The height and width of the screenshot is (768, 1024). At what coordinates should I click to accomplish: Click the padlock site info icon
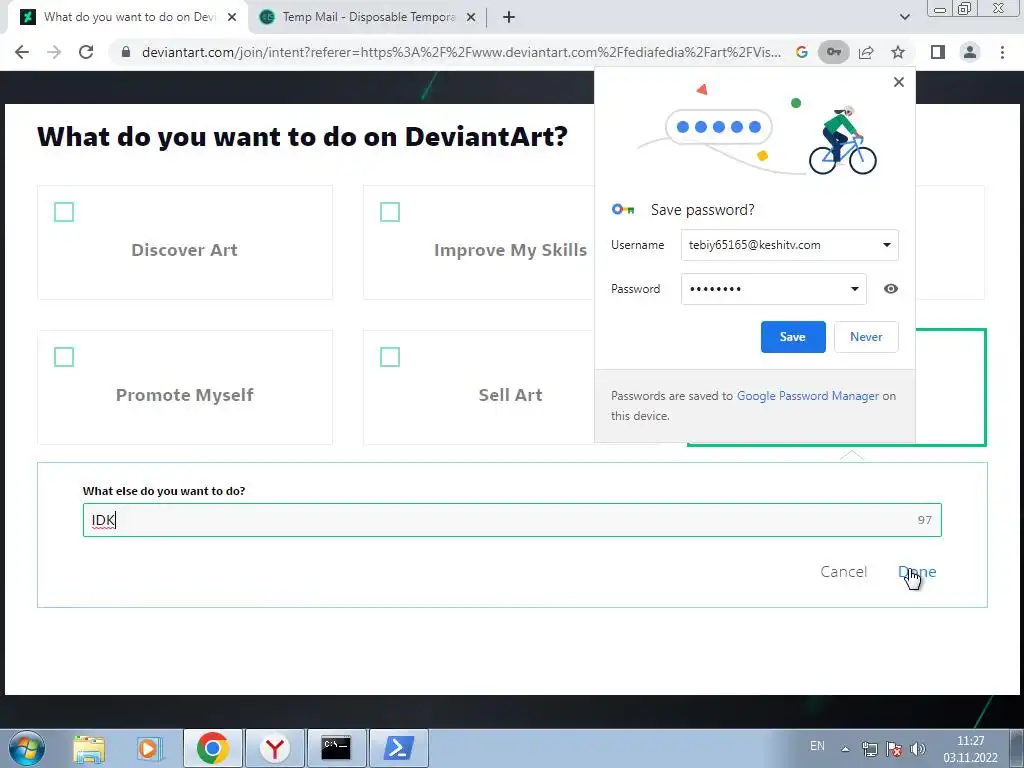click(126, 52)
